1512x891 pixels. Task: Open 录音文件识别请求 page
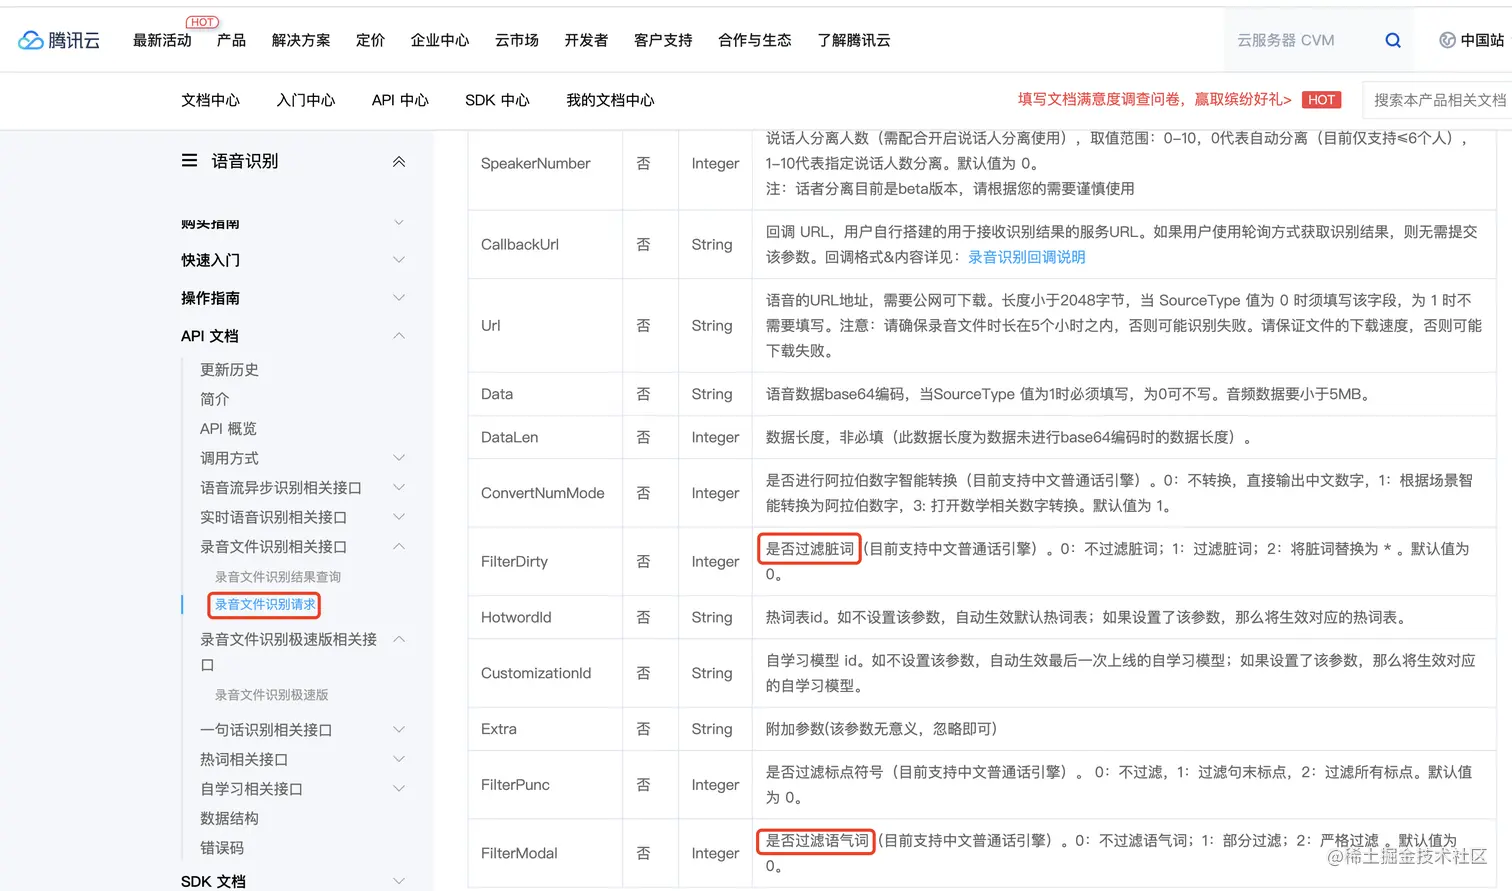(x=265, y=604)
